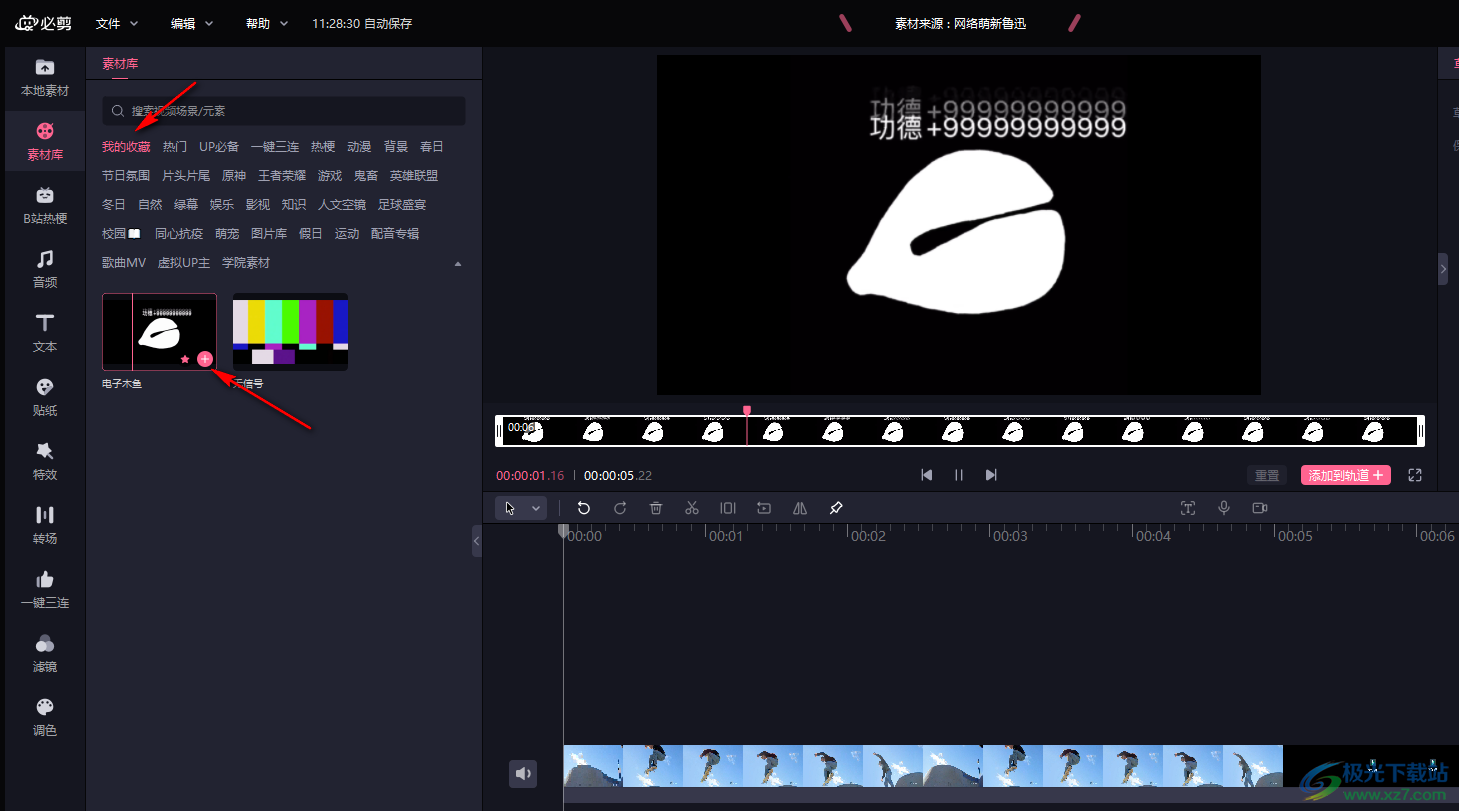Image resolution: width=1459 pixels, height=811 pixels.
Task: Open the 贴纸 sticker panel
Action: (x=45, y=397)
